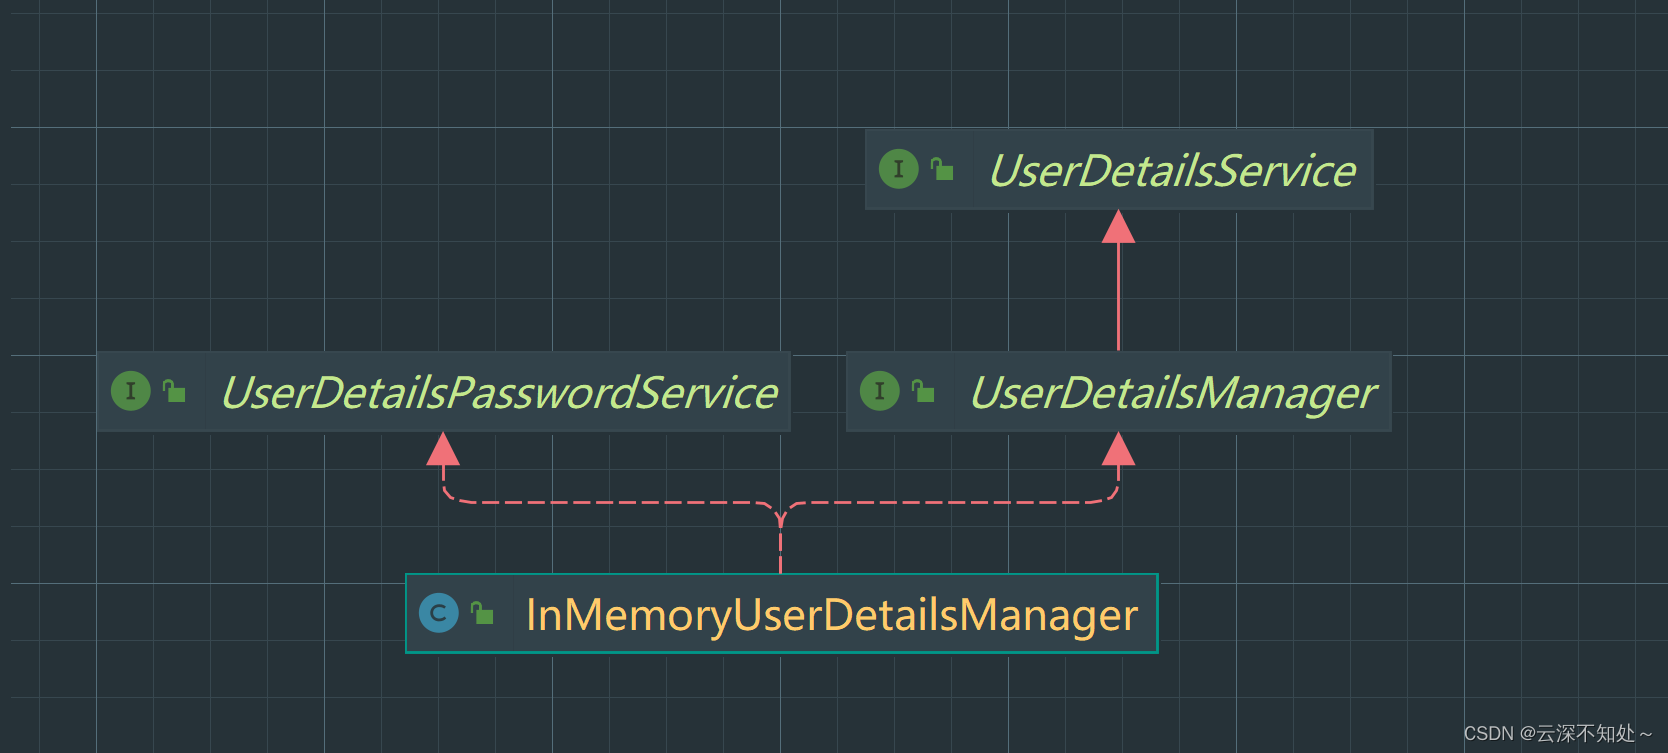The width and height of the screenshot is (1668, 753).
Task: Select solid inheritance arrow to UserDetailsService
Action: pyautogui.click(x=1118, y=281)
